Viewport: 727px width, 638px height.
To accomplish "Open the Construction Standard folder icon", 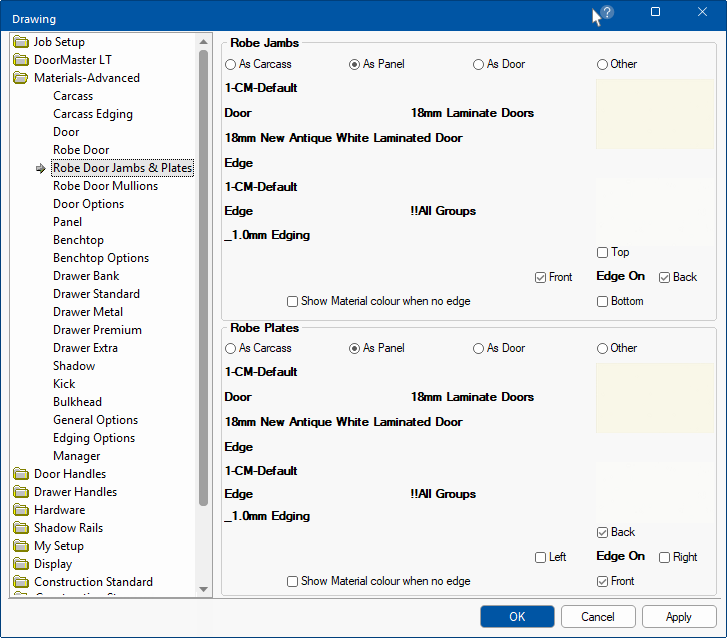I will pyautogui.click(x=21, y=582).
